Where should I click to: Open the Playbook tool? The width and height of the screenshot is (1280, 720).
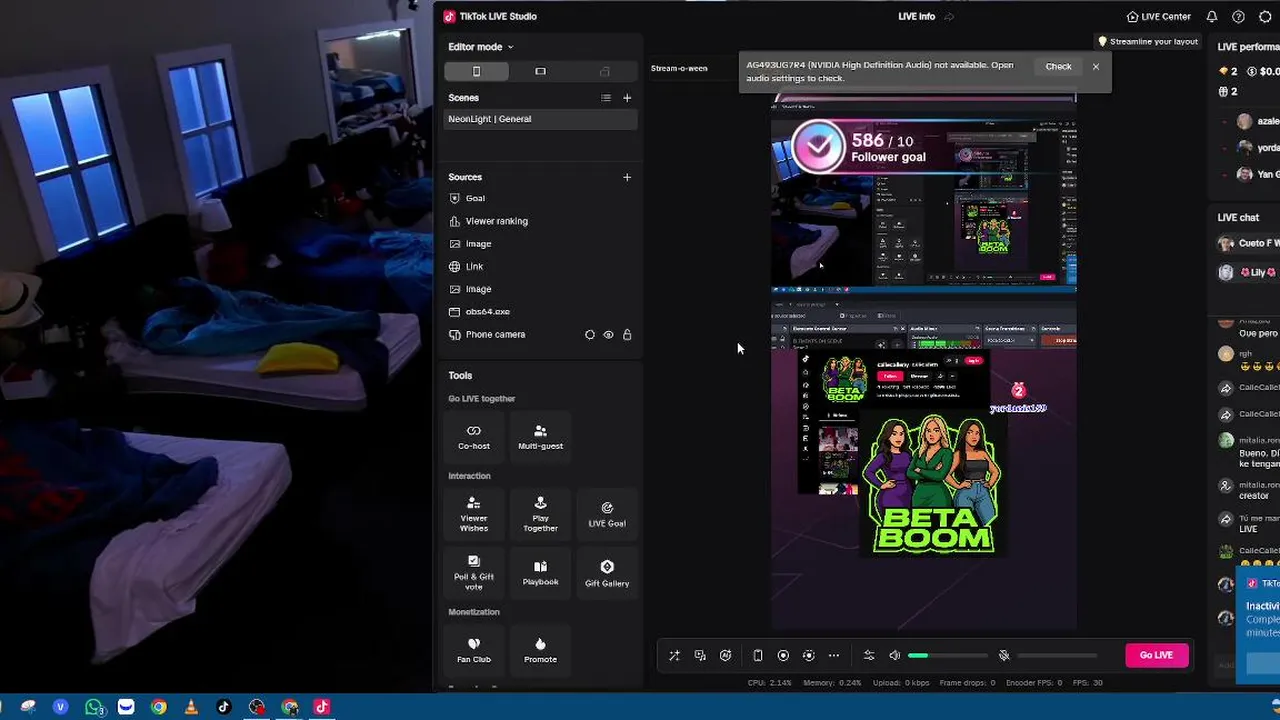[540, 572]
